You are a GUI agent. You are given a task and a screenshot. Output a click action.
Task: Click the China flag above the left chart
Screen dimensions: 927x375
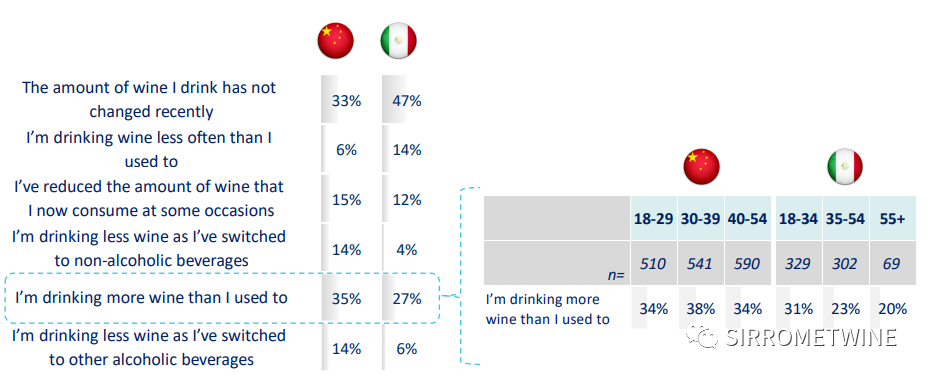pos(336,41)
